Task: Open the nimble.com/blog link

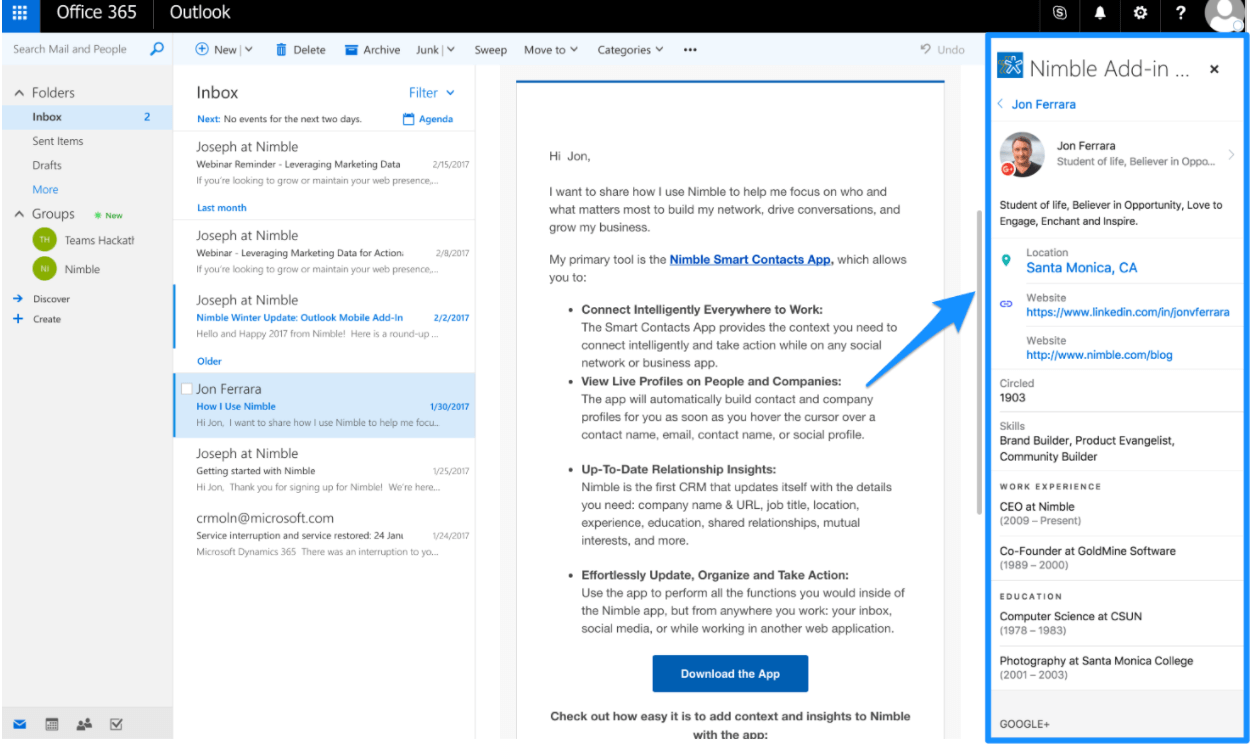Action: (x=1099, y=355)
